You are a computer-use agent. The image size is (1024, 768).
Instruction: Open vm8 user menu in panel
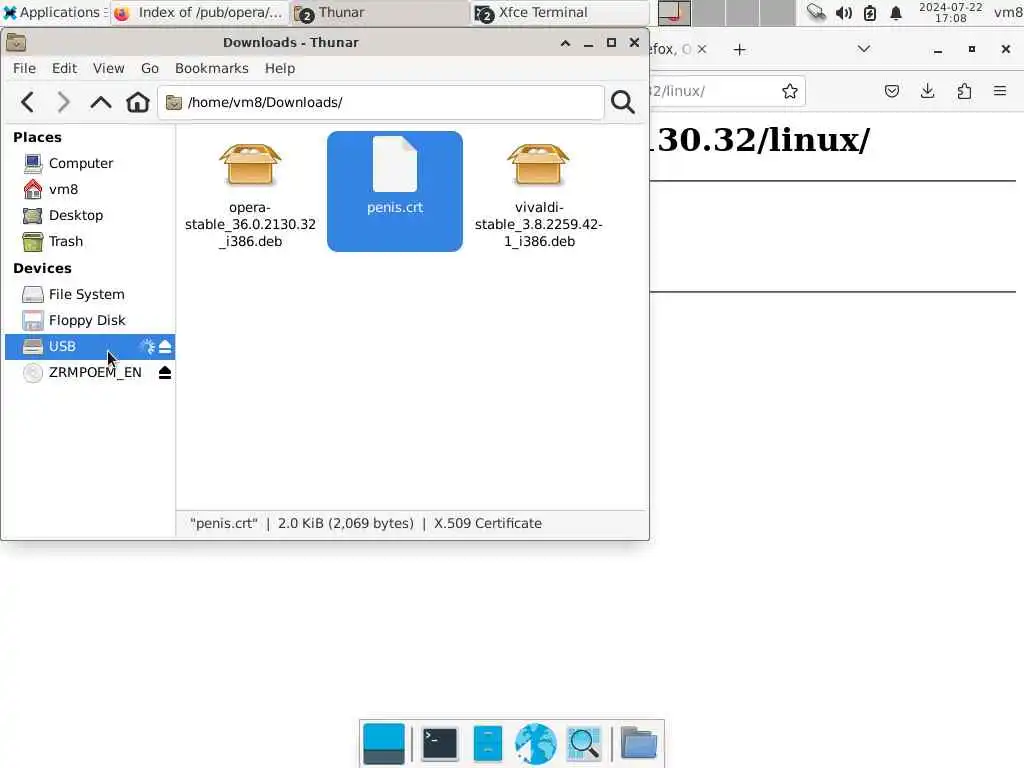point(1008,12)
